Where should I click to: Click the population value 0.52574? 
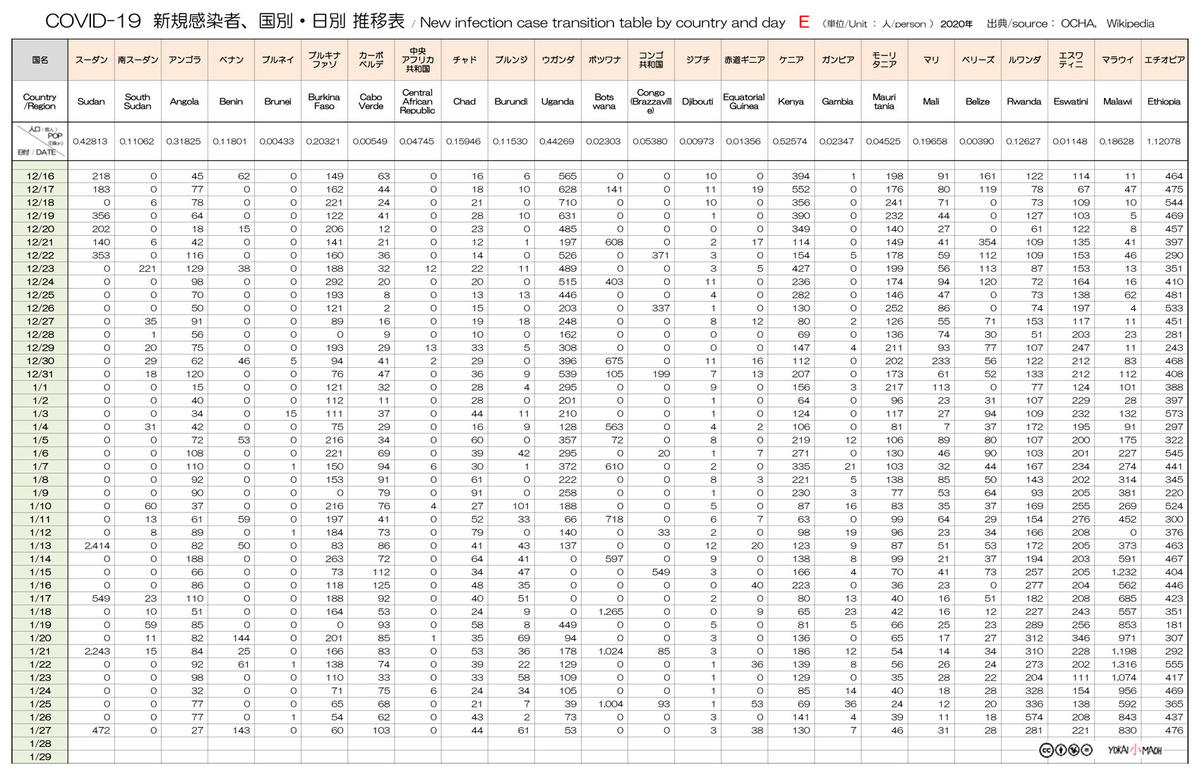[791, 141]
